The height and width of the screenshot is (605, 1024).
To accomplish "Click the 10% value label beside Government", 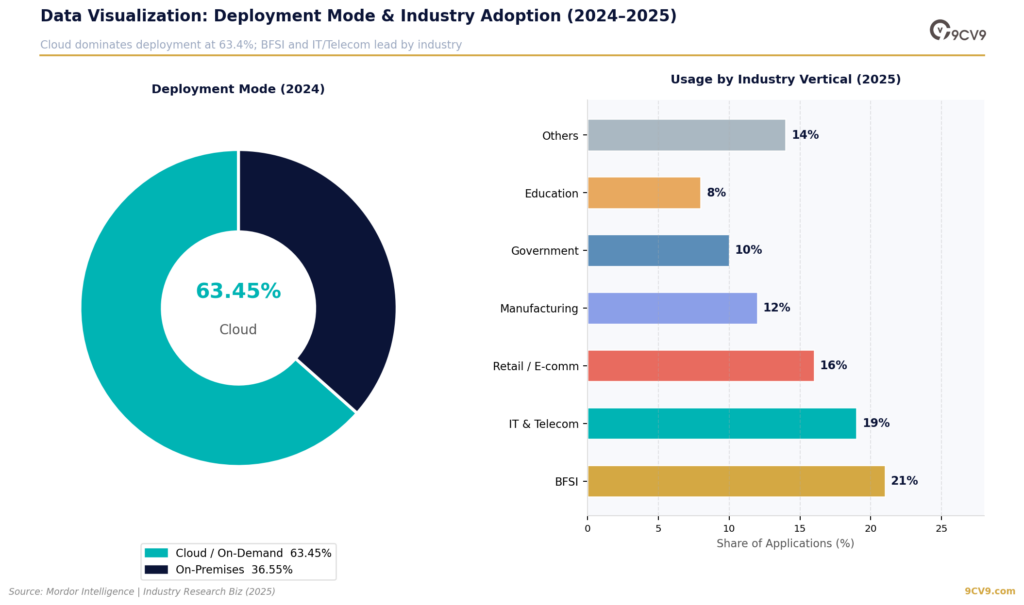I will click(748, 250).
